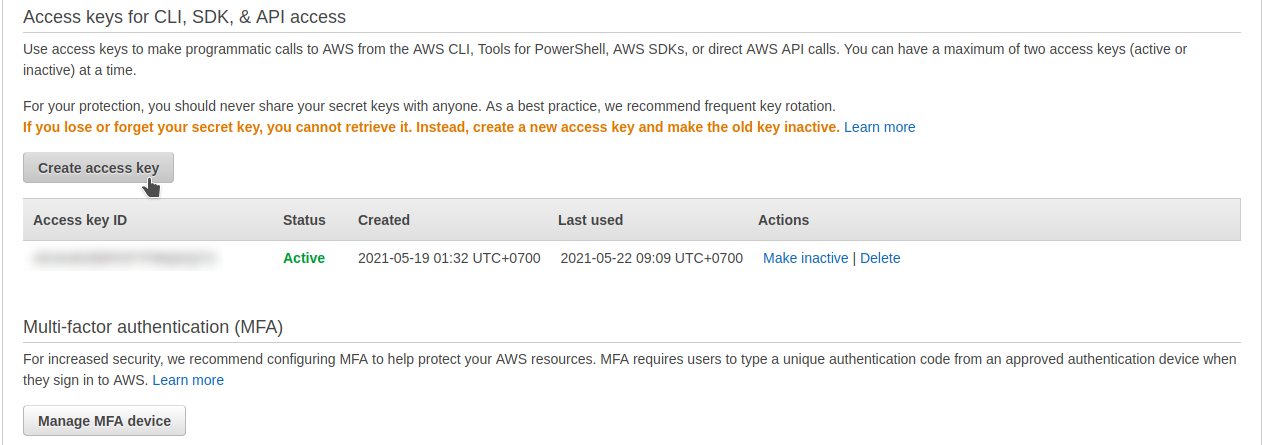Click the 2021-05-19 created timestamp

click(x=449, y=258)
